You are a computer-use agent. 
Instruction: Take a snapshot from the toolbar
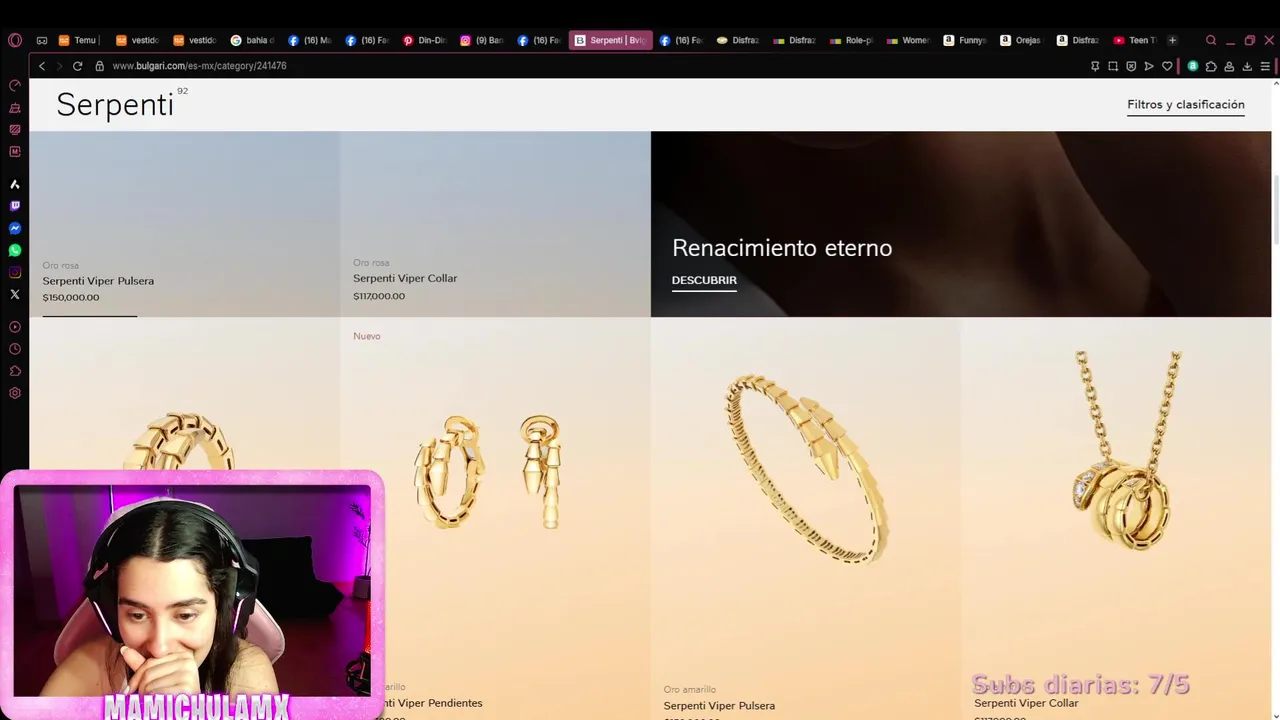[1113, 66]
